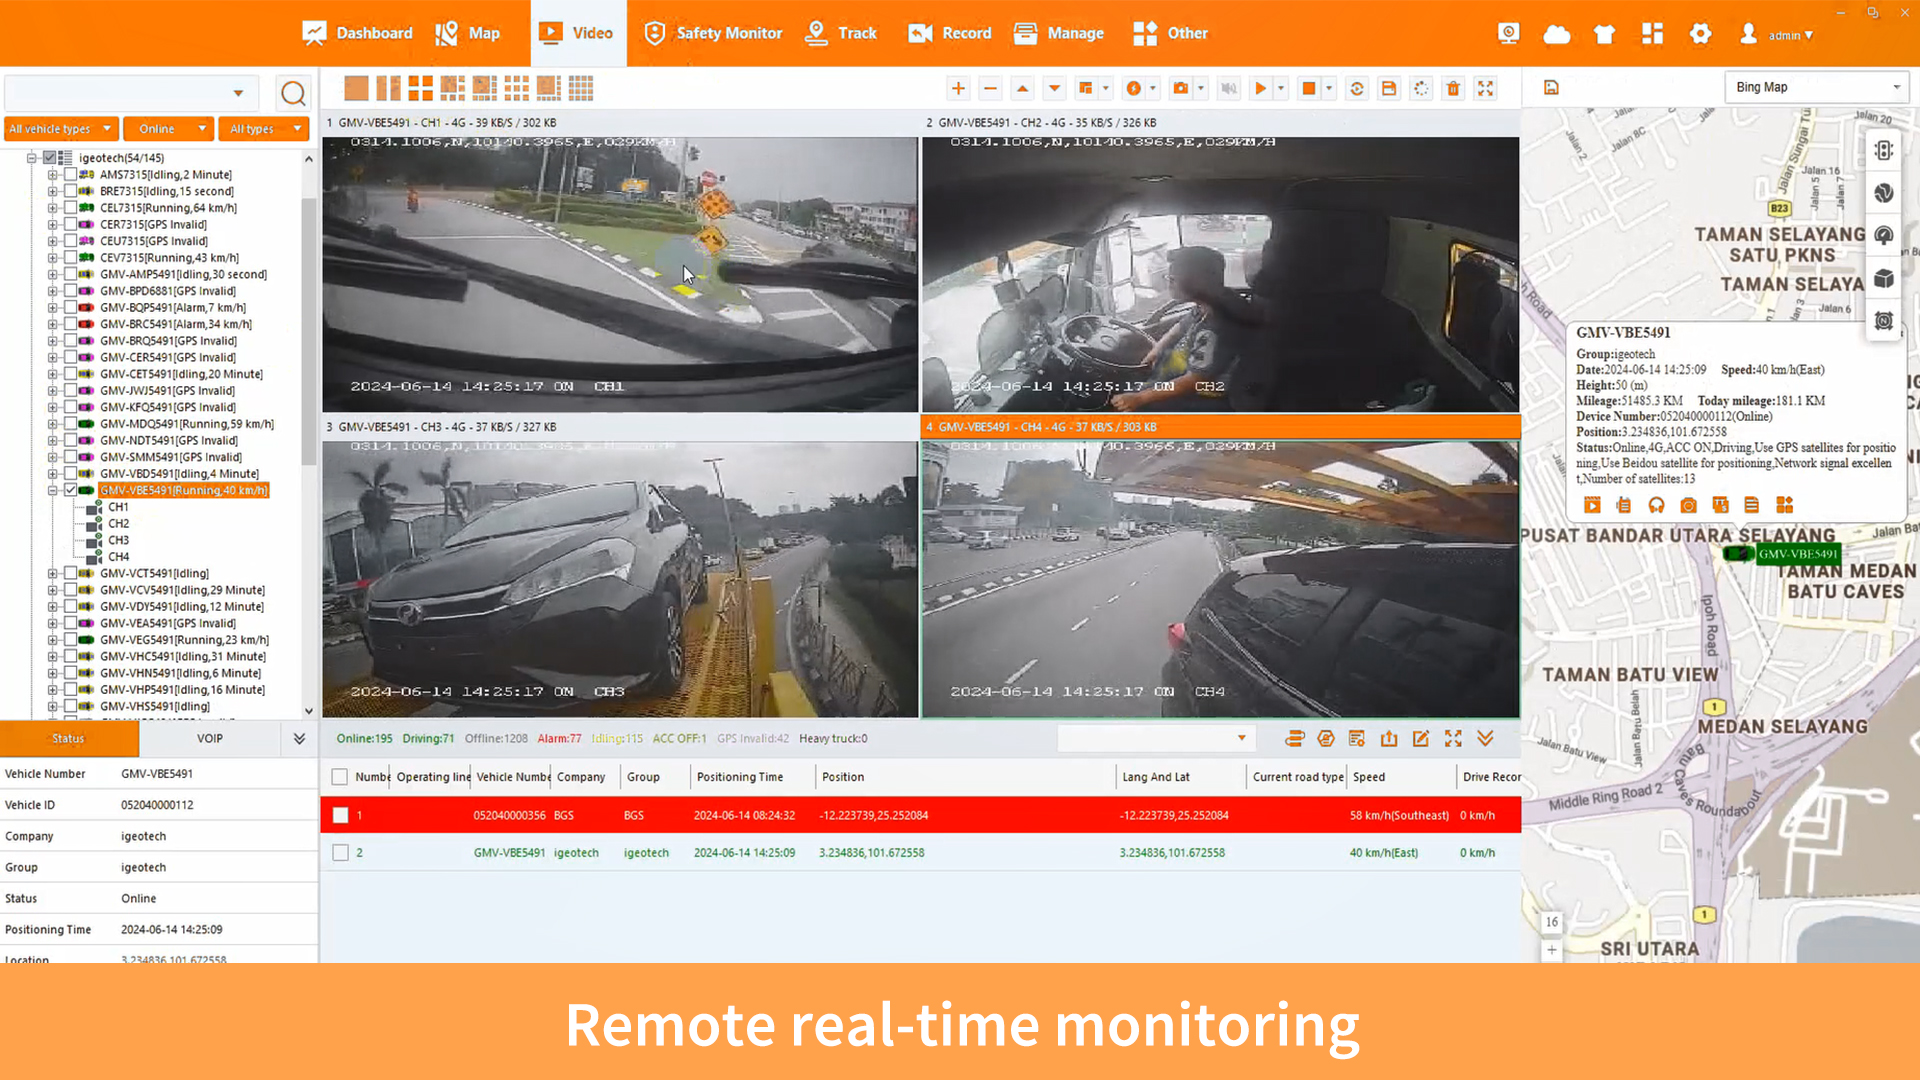The width and height of the screenshot is (1920, 1080).
Task: Select the densest multi-view grid layout
Action: [x=581, y=88]
